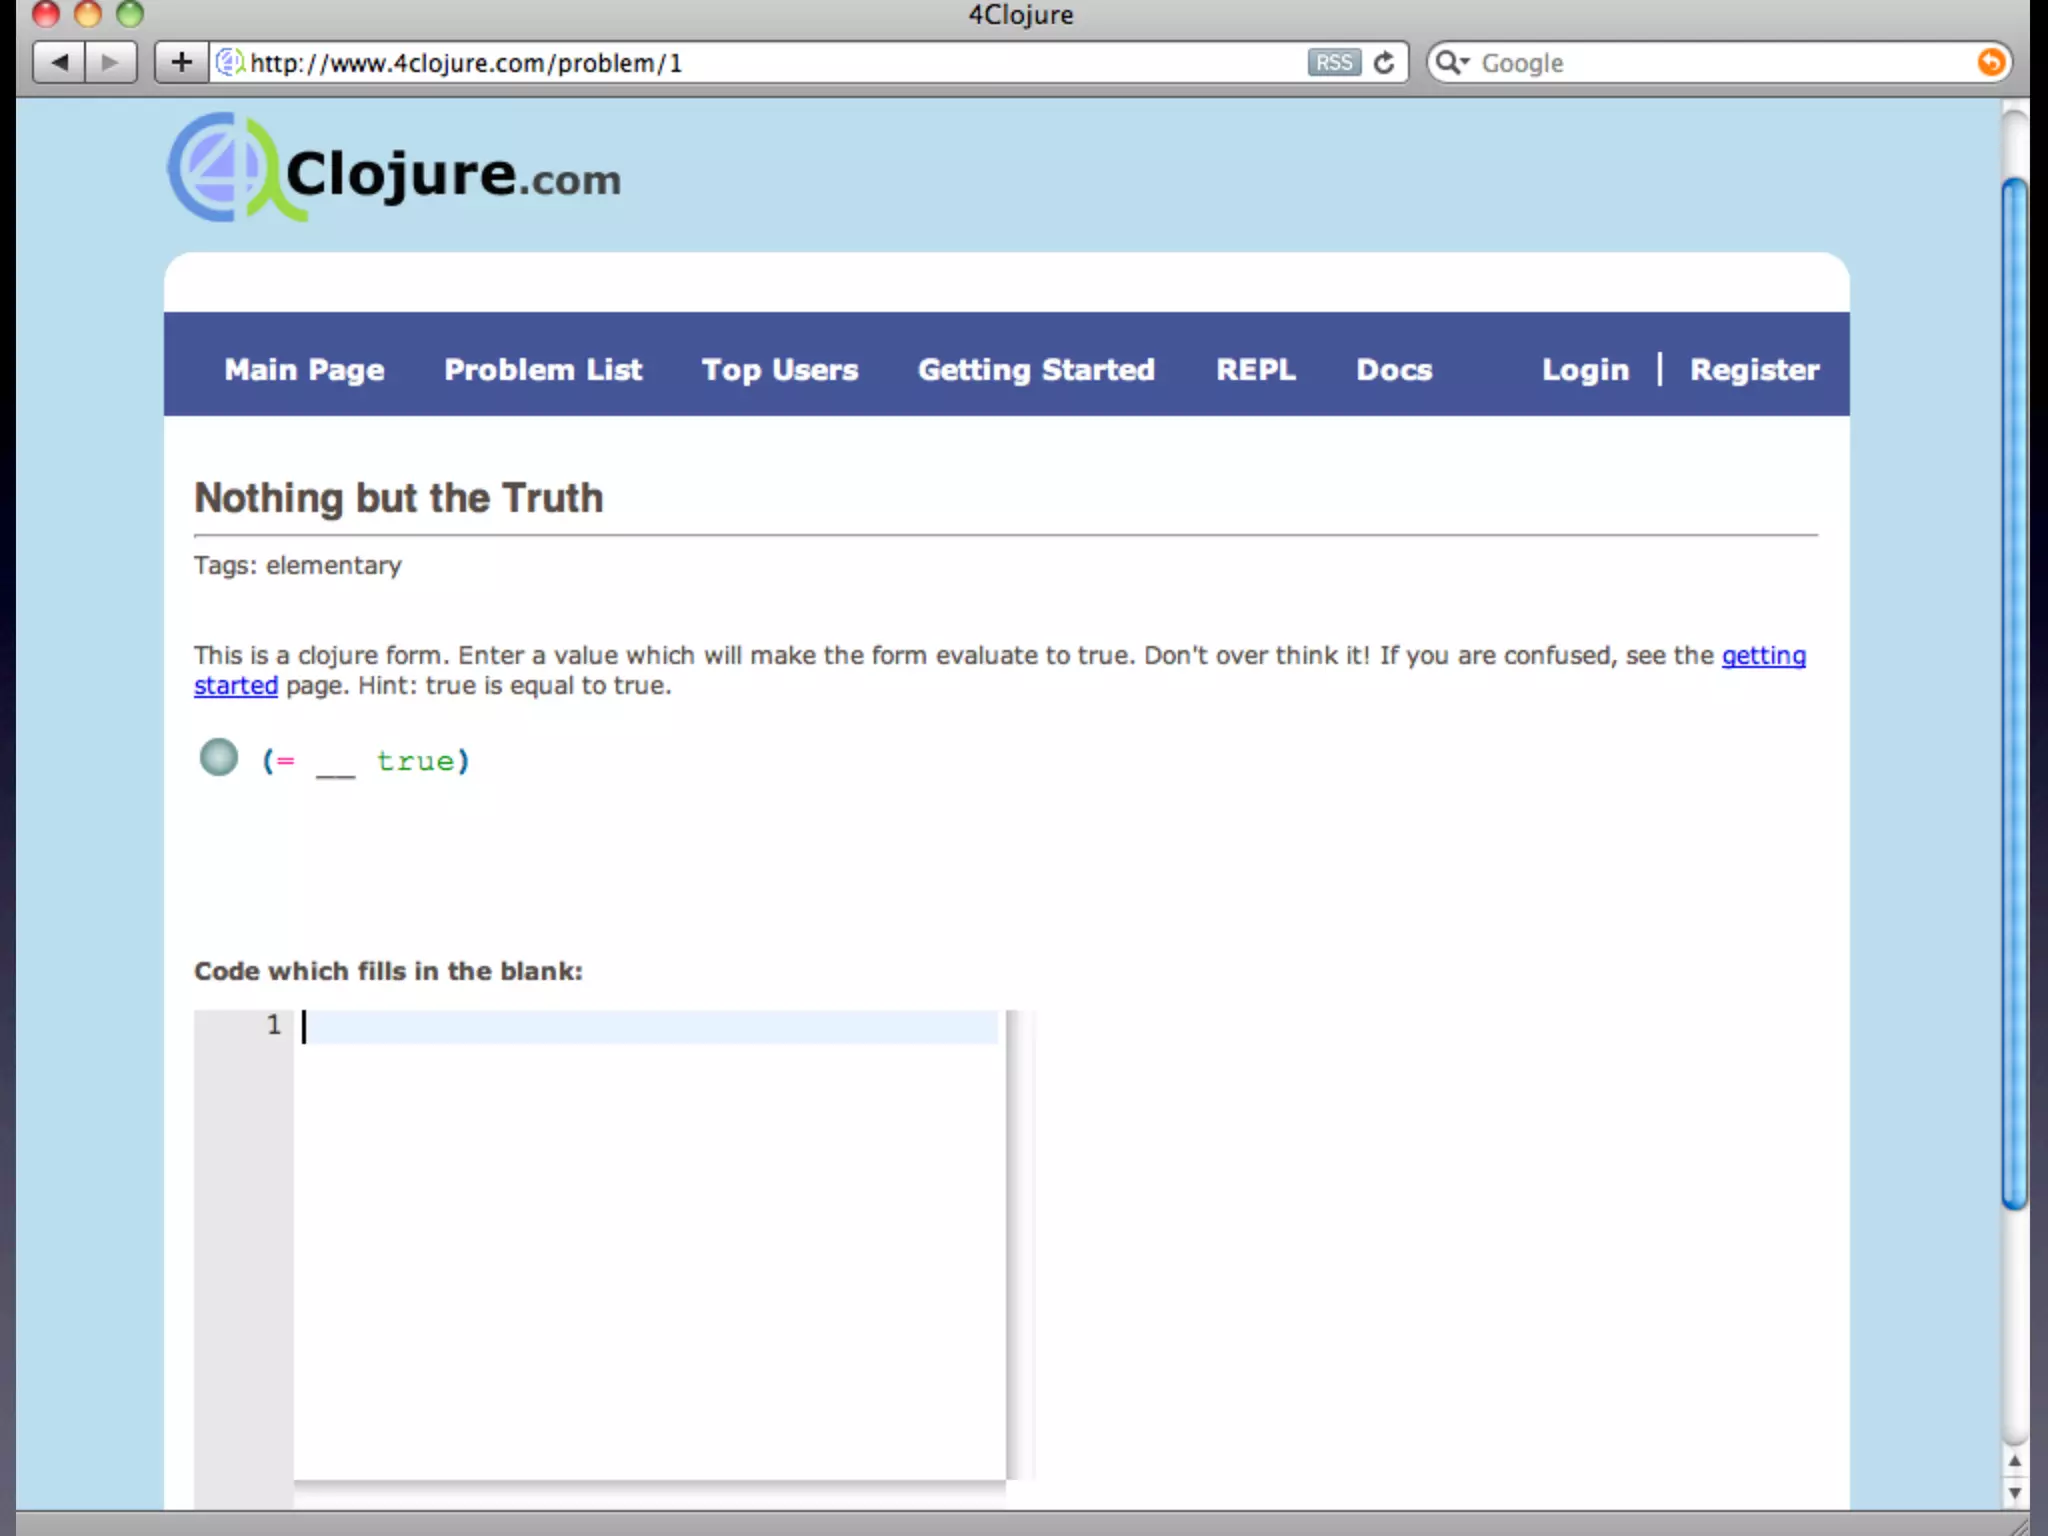Go forward with the browser forward arrow
The image size is (2048, 1536).
point(111,63)
